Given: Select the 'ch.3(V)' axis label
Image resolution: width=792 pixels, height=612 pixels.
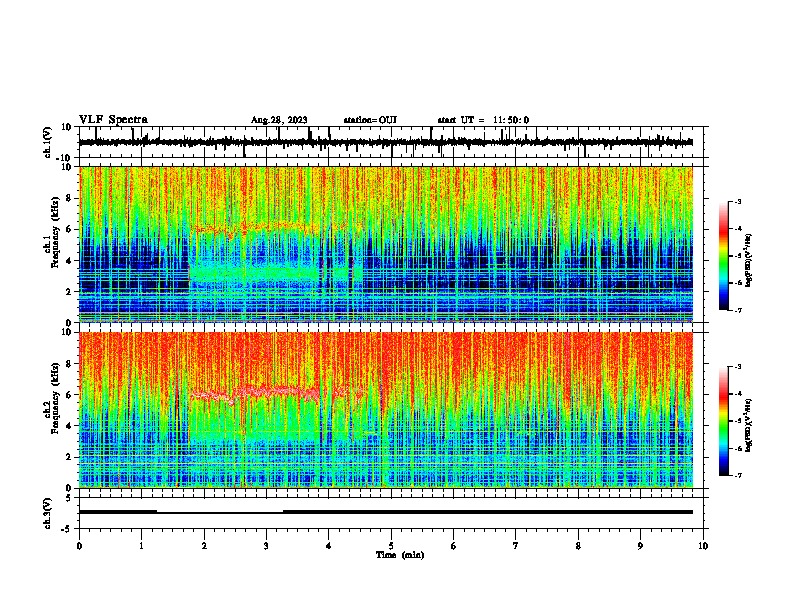Looking at the screenshot, I should (48, 513).
